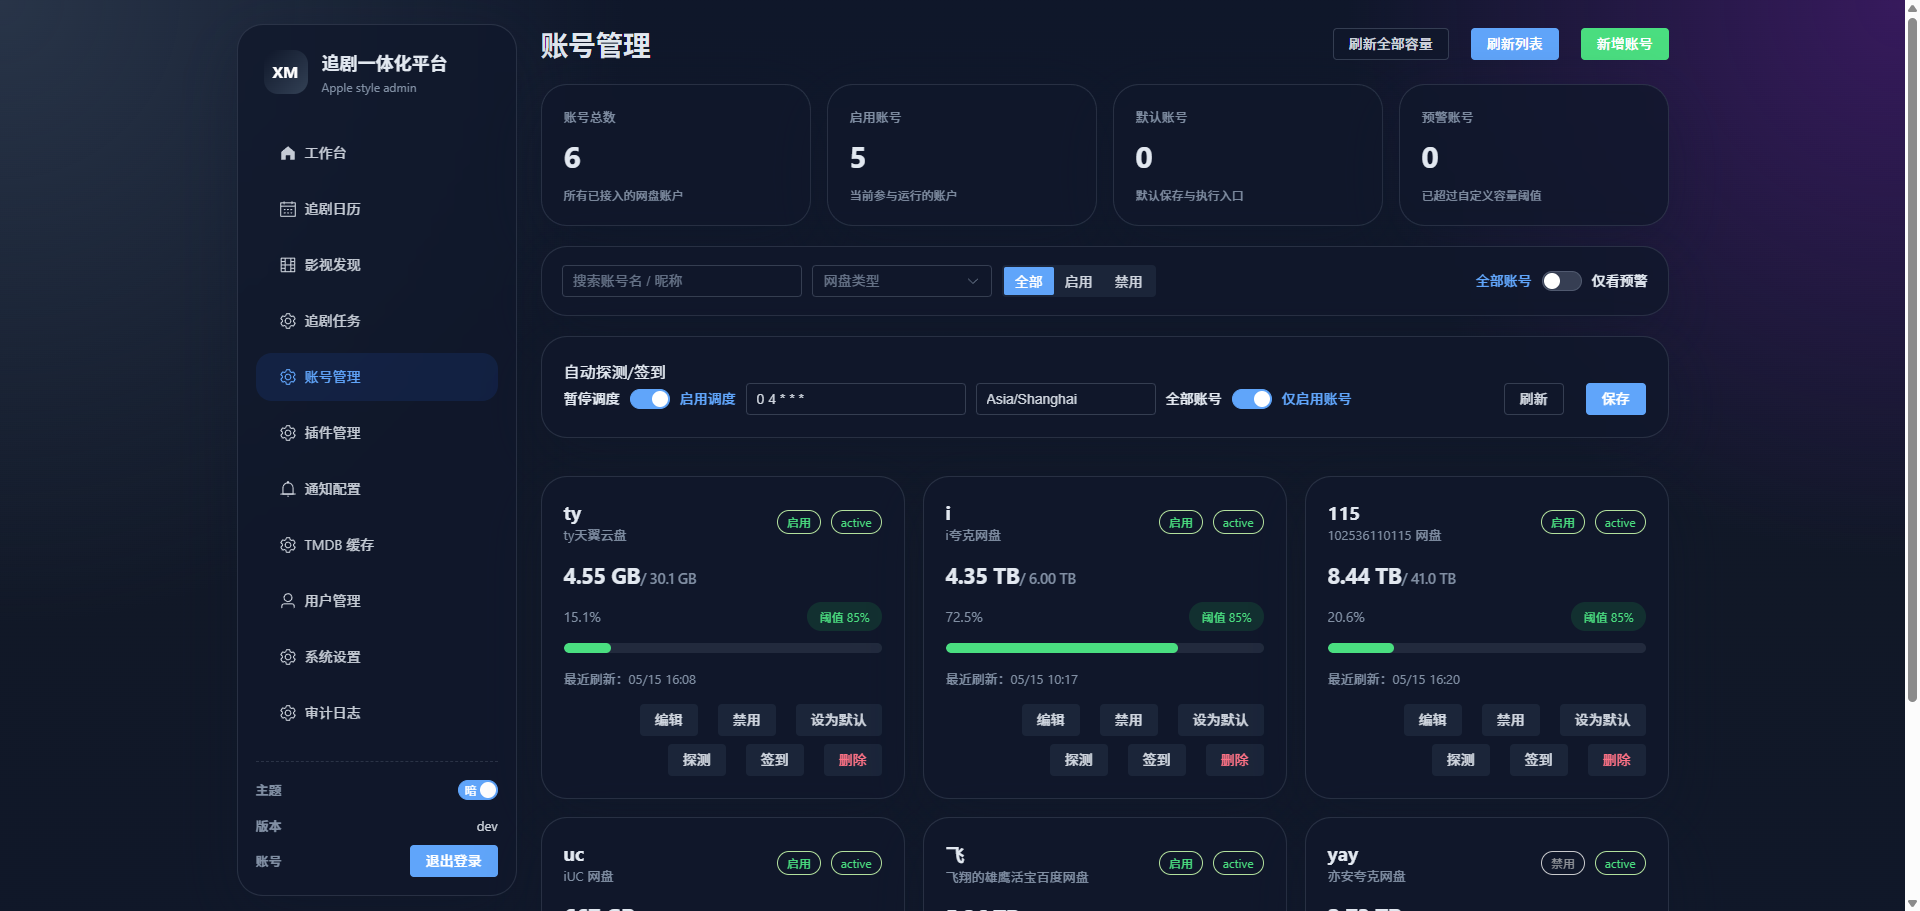1920x911 pixels.
Task: Click the gear icon beside 插件管理
Action: pyautogui.click(x=288, y=433)
